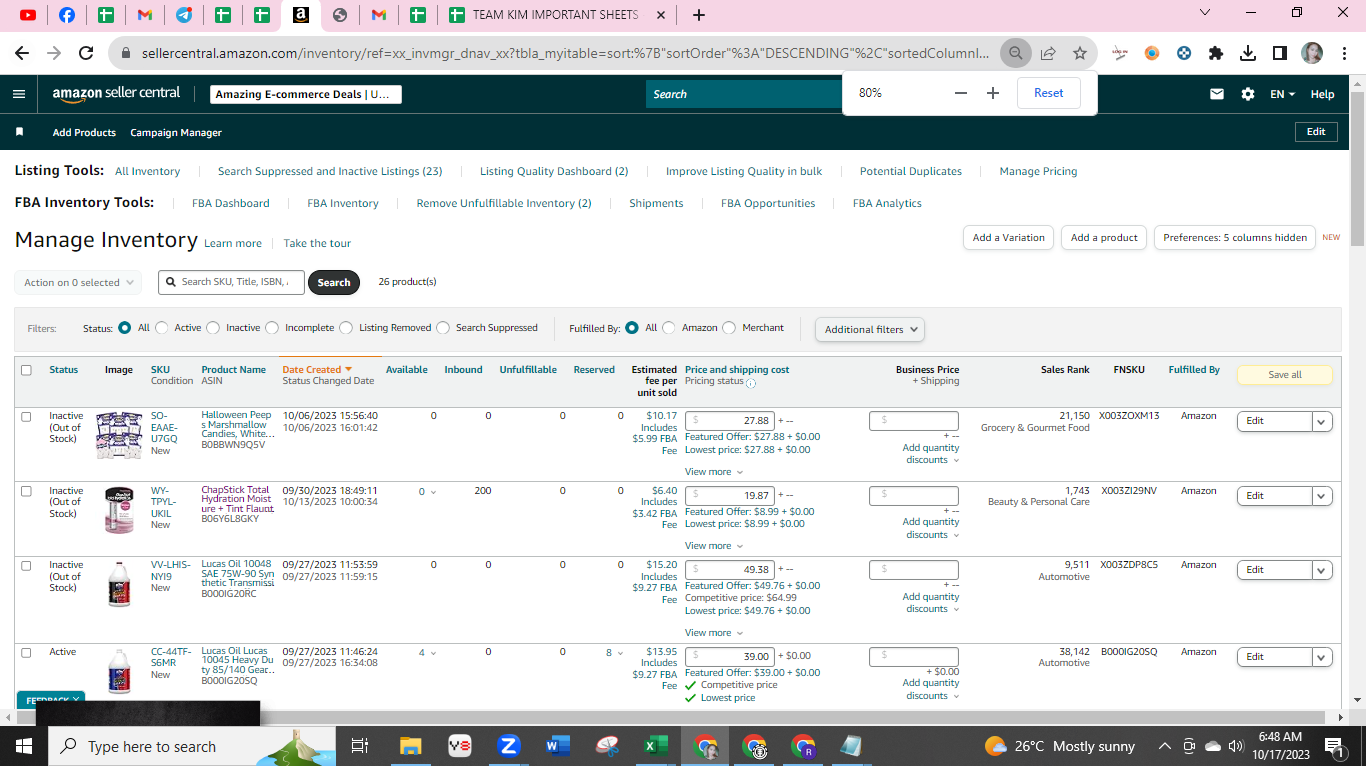Image resolution: width=1366 pixels, height=766 pixels.
Task: Focus the Search SKU, Title, ISBN field
Action: click(231, 282)
